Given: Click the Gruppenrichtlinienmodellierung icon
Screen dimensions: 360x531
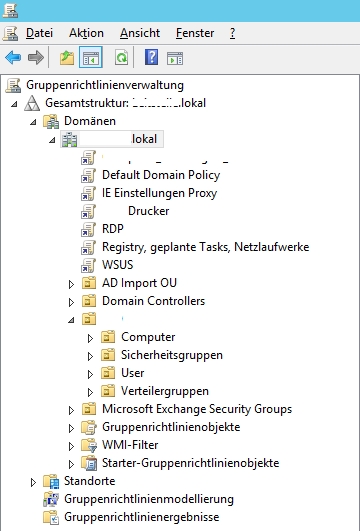Looking at the screenshot, I should tap(51, 499).
